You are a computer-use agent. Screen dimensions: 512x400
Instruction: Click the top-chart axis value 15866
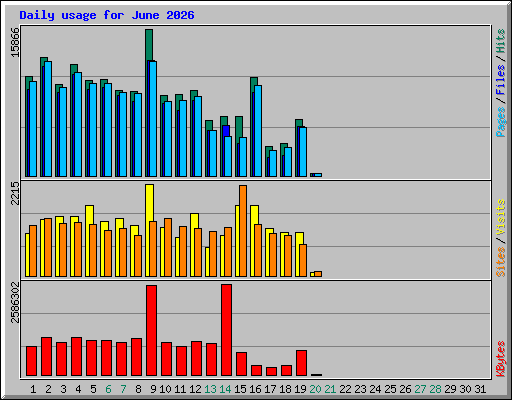click(15, 42)
